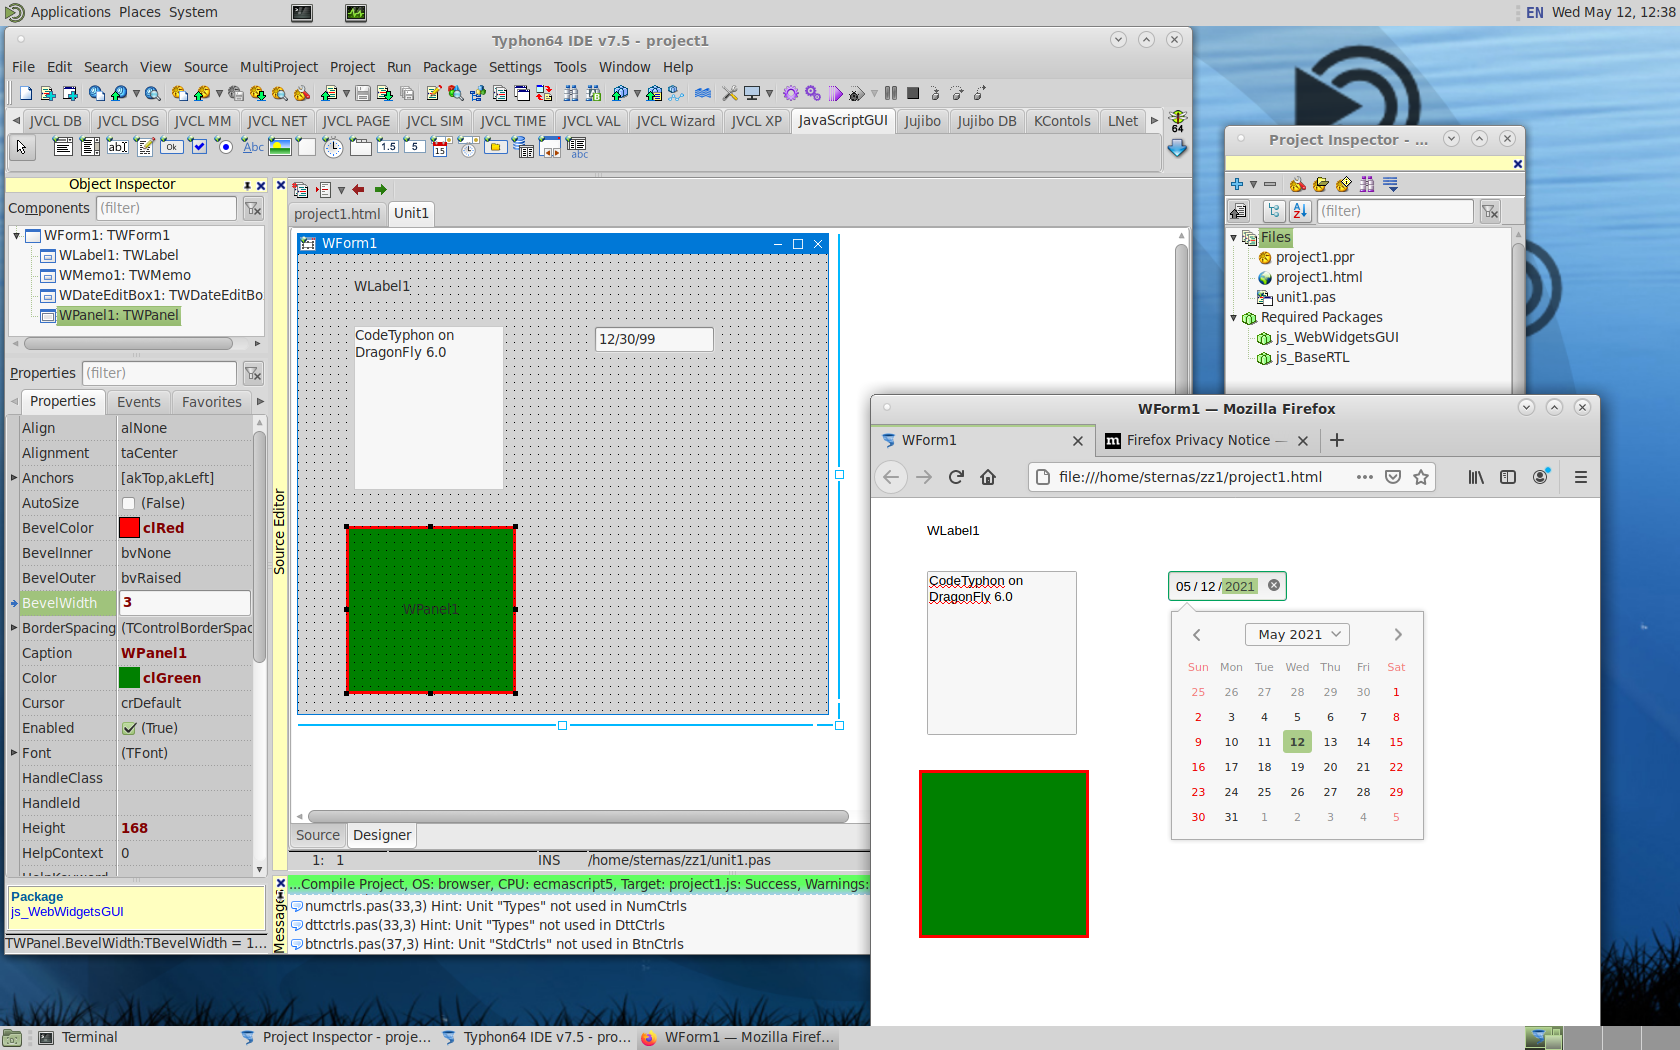The height and width of the screenshot is (1050, 1680).
Task: Switch to the JVCL Wizard palette tab
Action: pyautogui.click(x=676, y=121)
